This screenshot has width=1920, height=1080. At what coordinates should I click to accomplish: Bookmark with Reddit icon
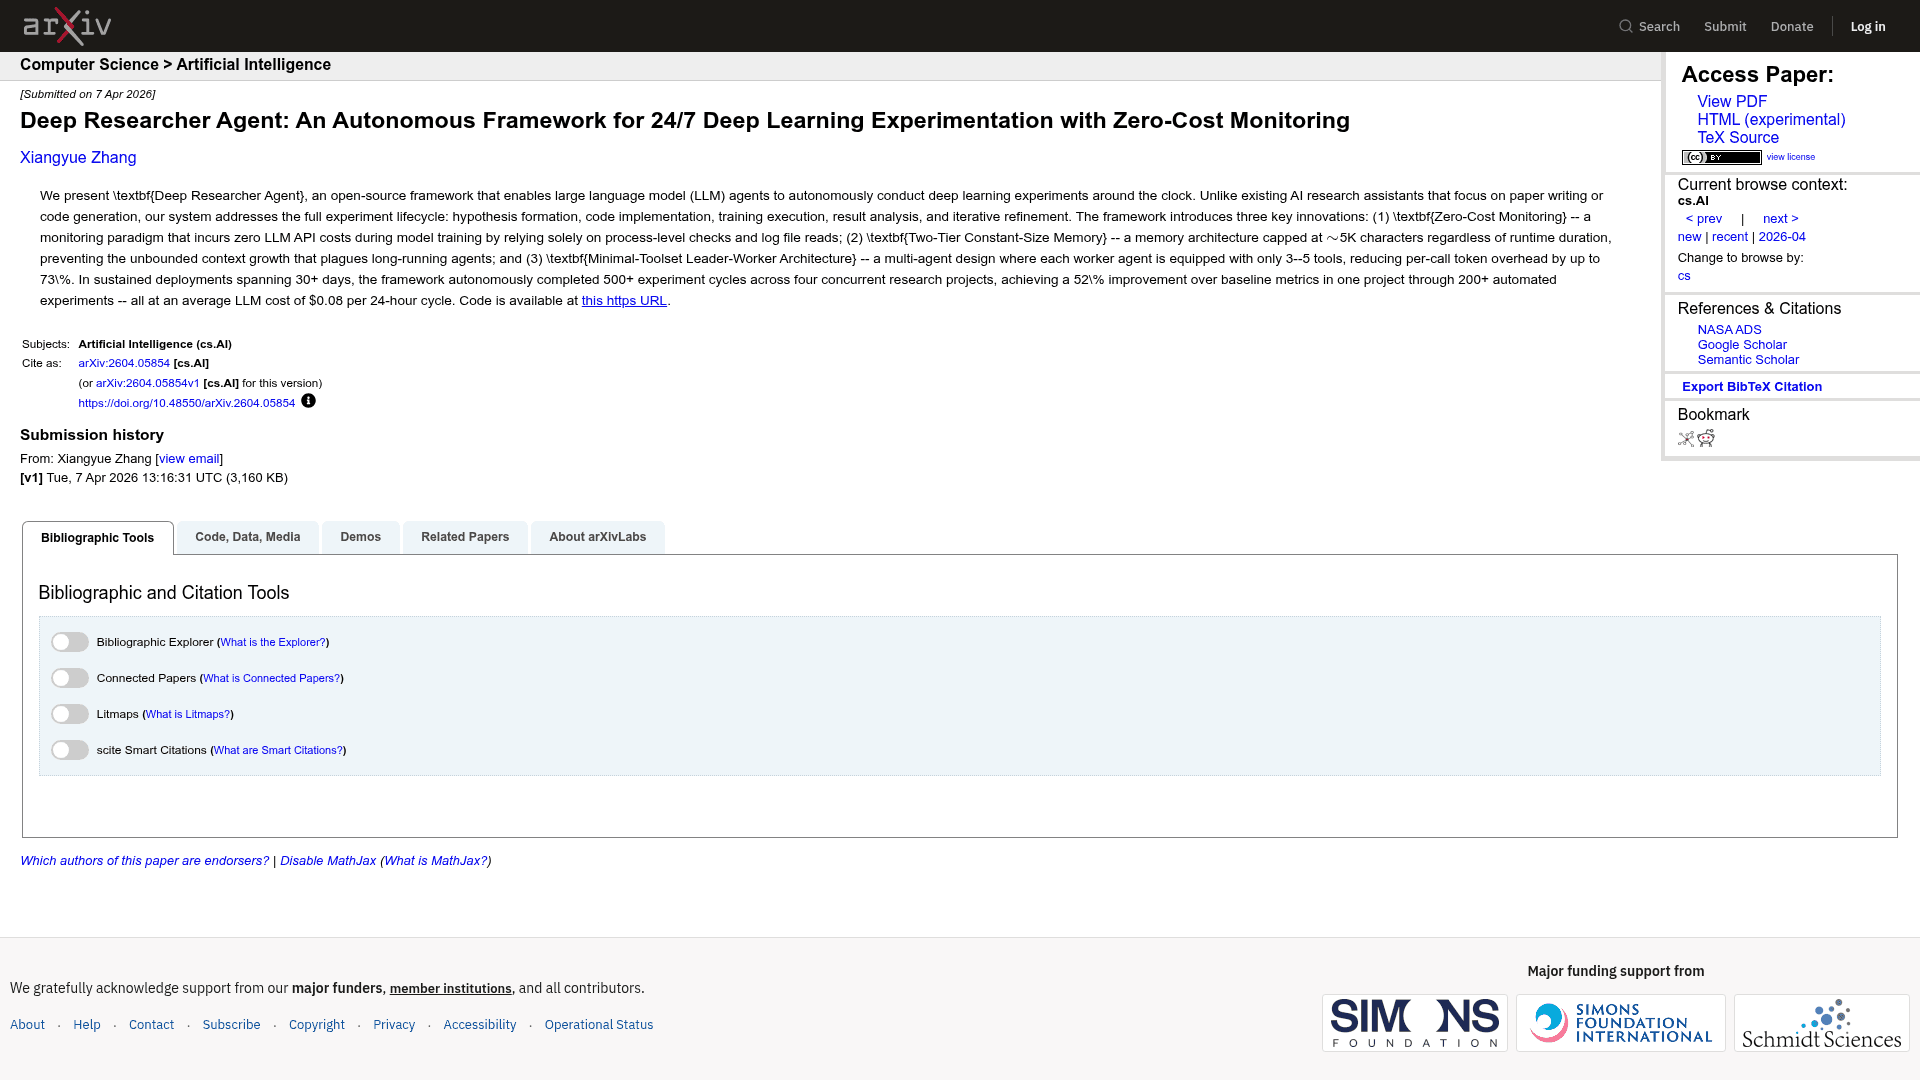pyautogui.click(x=1706, y=438)
